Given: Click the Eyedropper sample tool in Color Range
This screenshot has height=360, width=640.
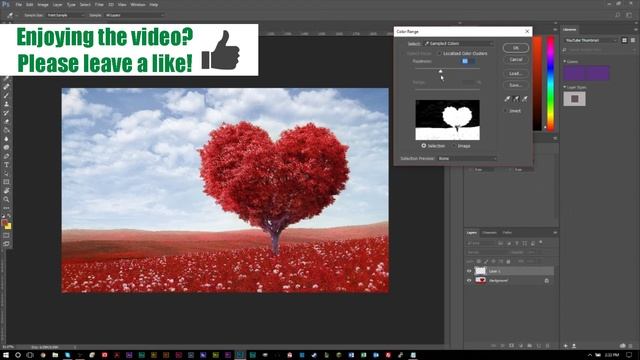Looking at the screenshot, I should (x=507, y=99).
